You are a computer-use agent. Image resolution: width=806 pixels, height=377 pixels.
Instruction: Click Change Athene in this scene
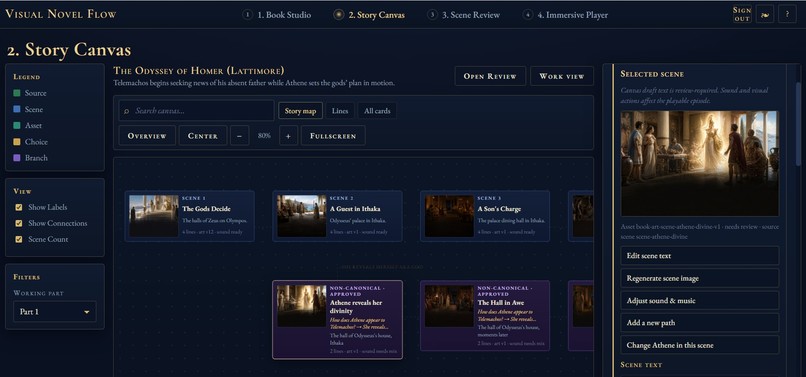coord(700,345)
